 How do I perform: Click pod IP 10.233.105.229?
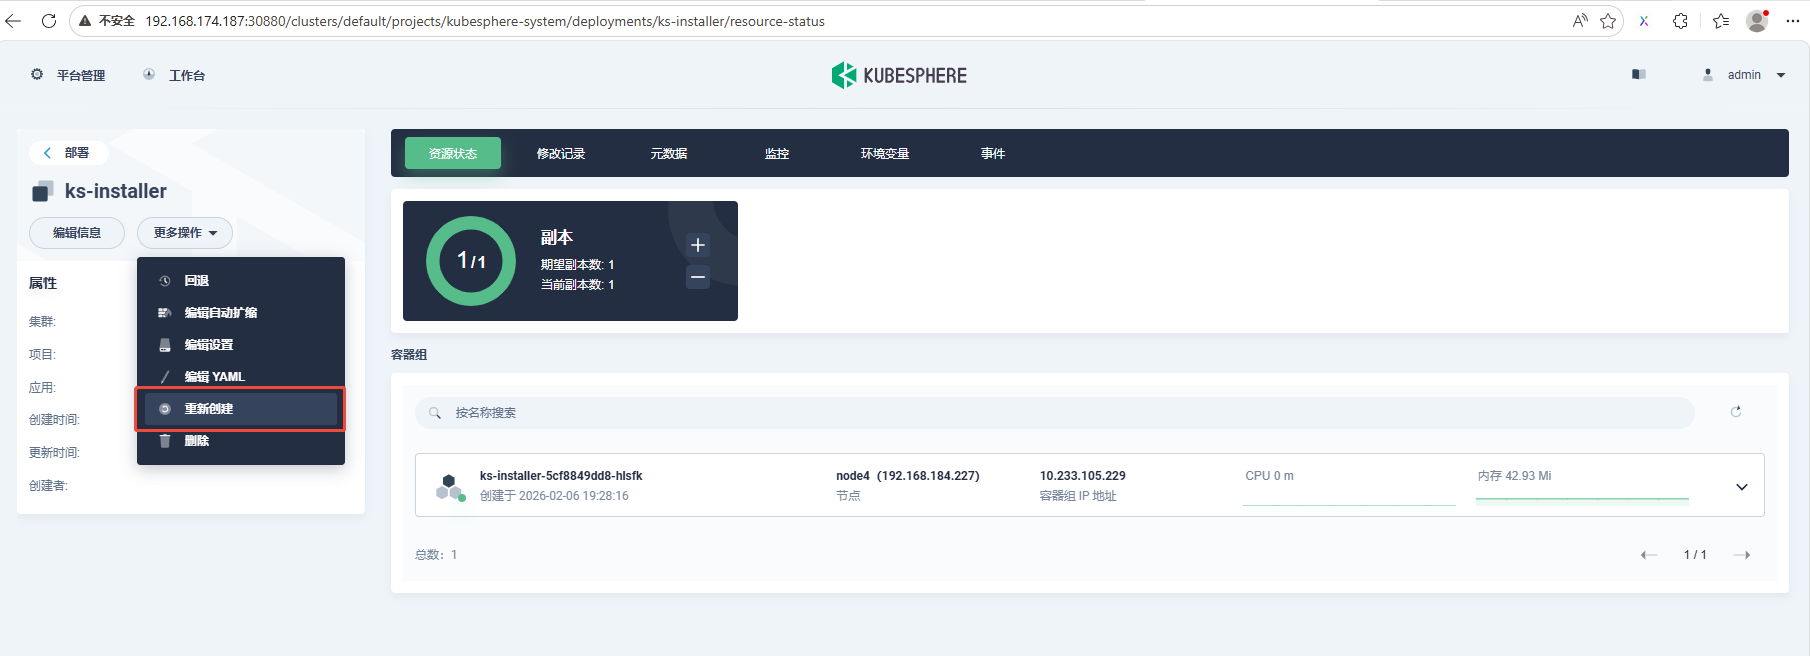[1083, 476]
